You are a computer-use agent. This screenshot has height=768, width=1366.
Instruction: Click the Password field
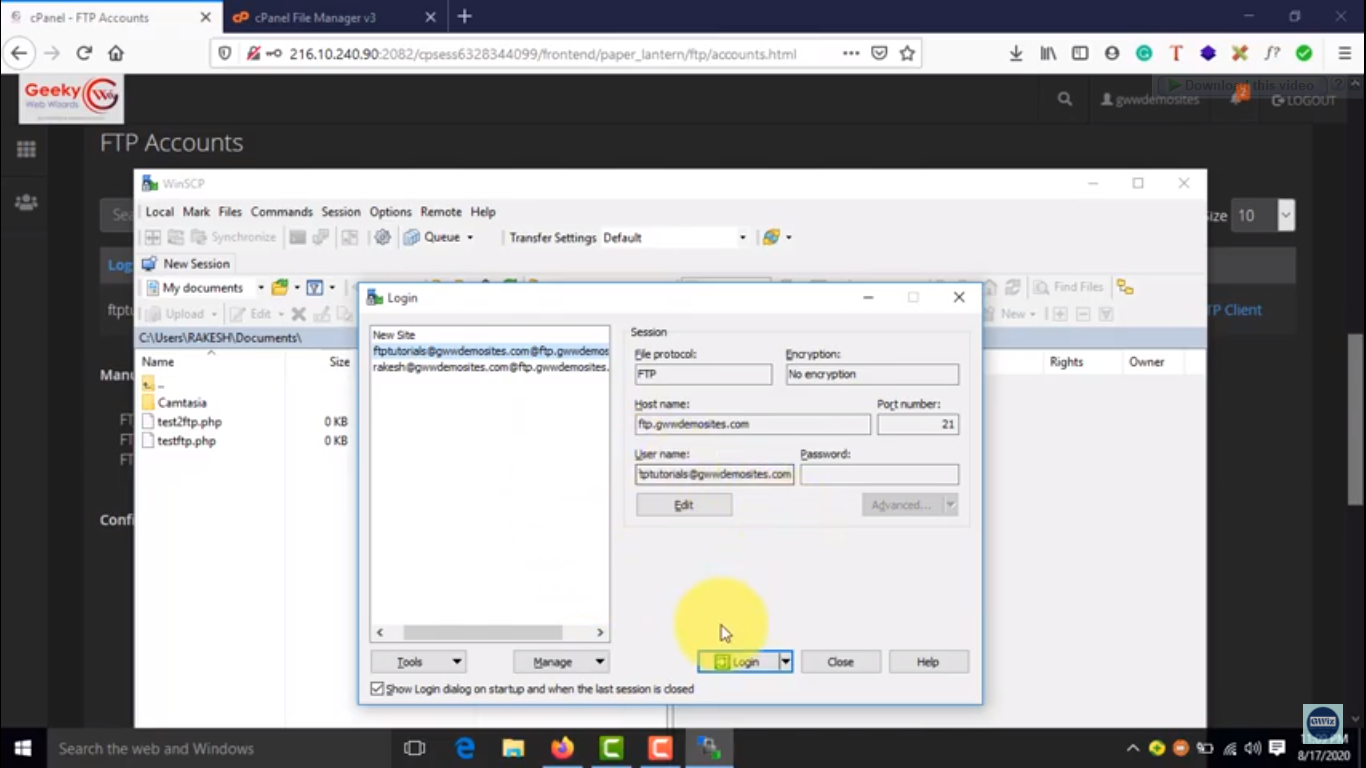[879, 474]
